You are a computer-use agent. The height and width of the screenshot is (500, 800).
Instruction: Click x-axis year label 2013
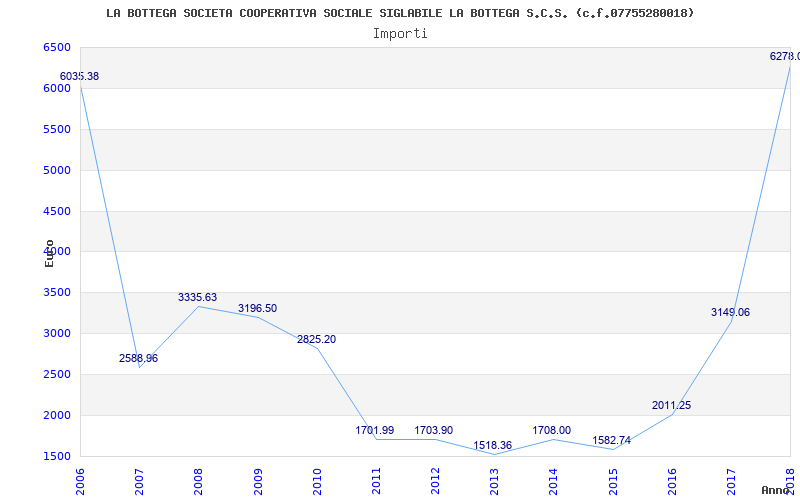coord(494,481)
